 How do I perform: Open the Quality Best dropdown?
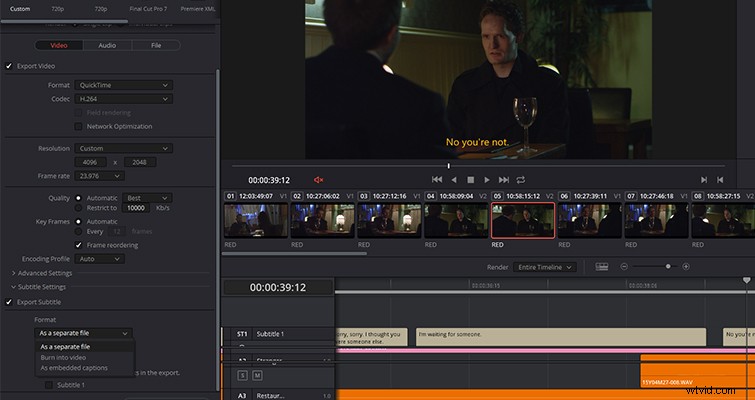(147, 198)
